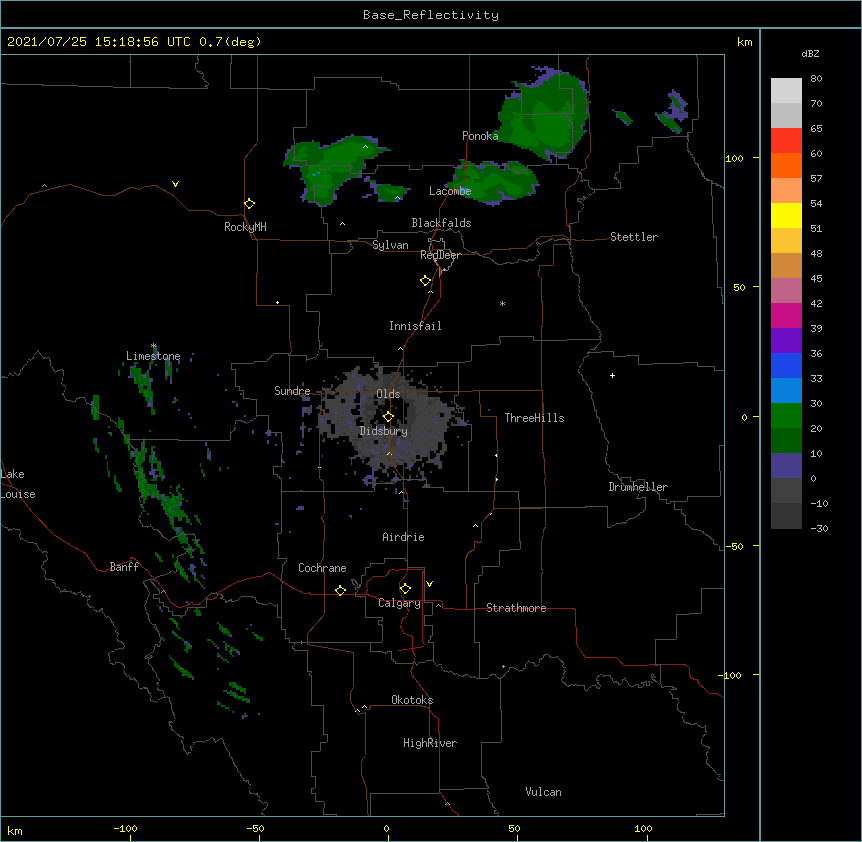
Task: Click the dBZ legend heading
Action: pos(810,53)
